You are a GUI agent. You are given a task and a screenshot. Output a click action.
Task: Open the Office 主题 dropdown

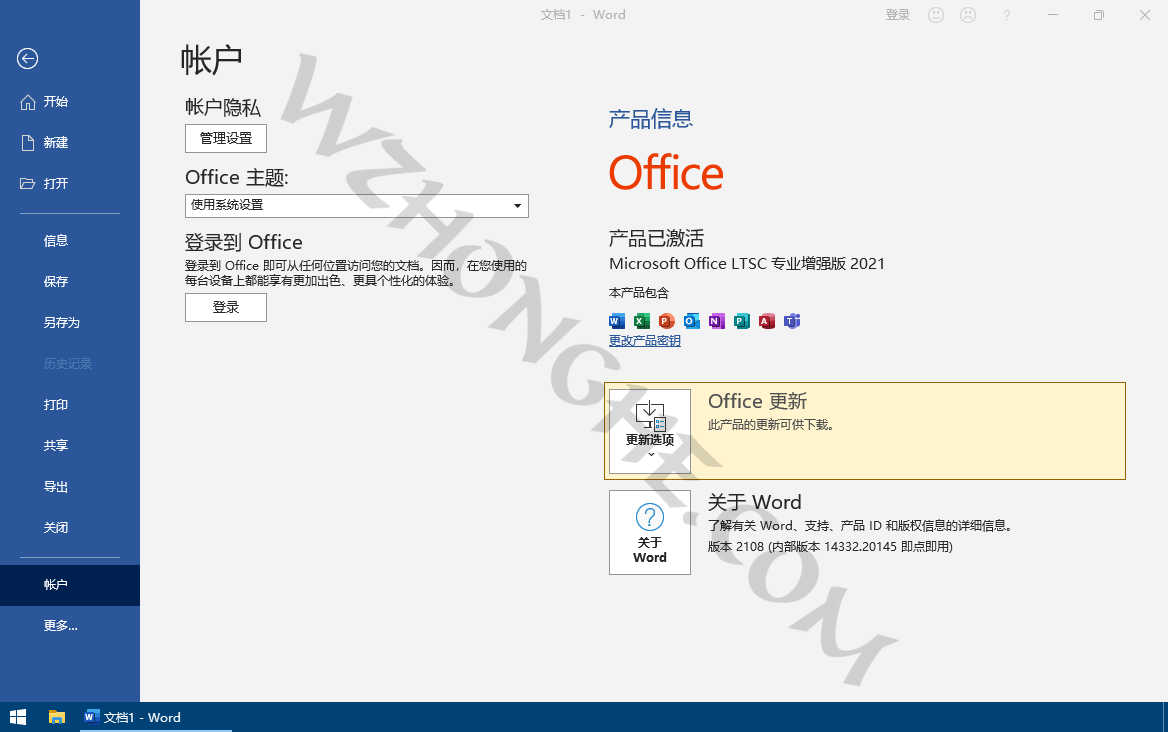518,206
